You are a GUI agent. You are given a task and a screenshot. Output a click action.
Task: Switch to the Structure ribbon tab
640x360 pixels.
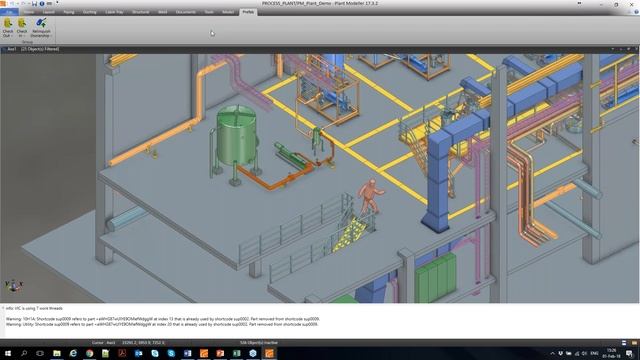pos(140,12)
